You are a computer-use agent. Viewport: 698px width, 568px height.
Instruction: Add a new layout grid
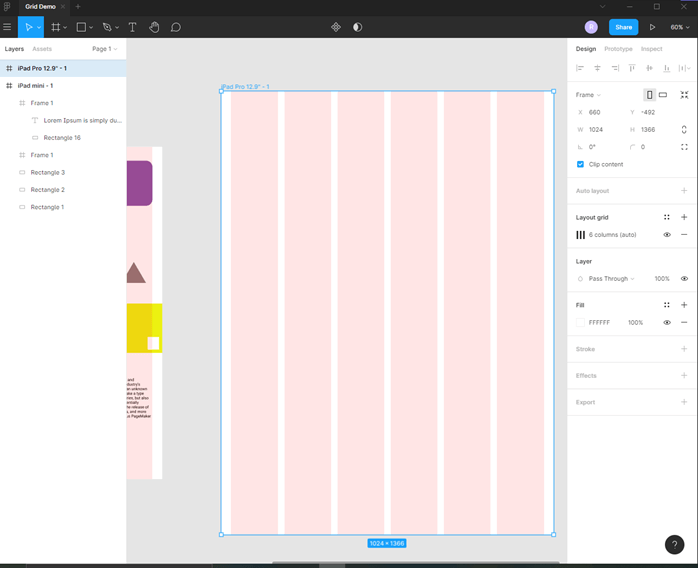[684, 217]
